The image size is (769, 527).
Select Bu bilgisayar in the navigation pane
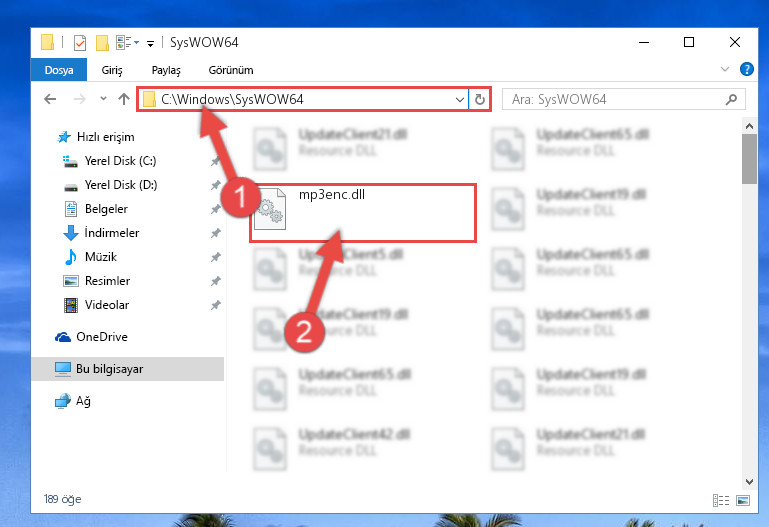tap(128, 369)
